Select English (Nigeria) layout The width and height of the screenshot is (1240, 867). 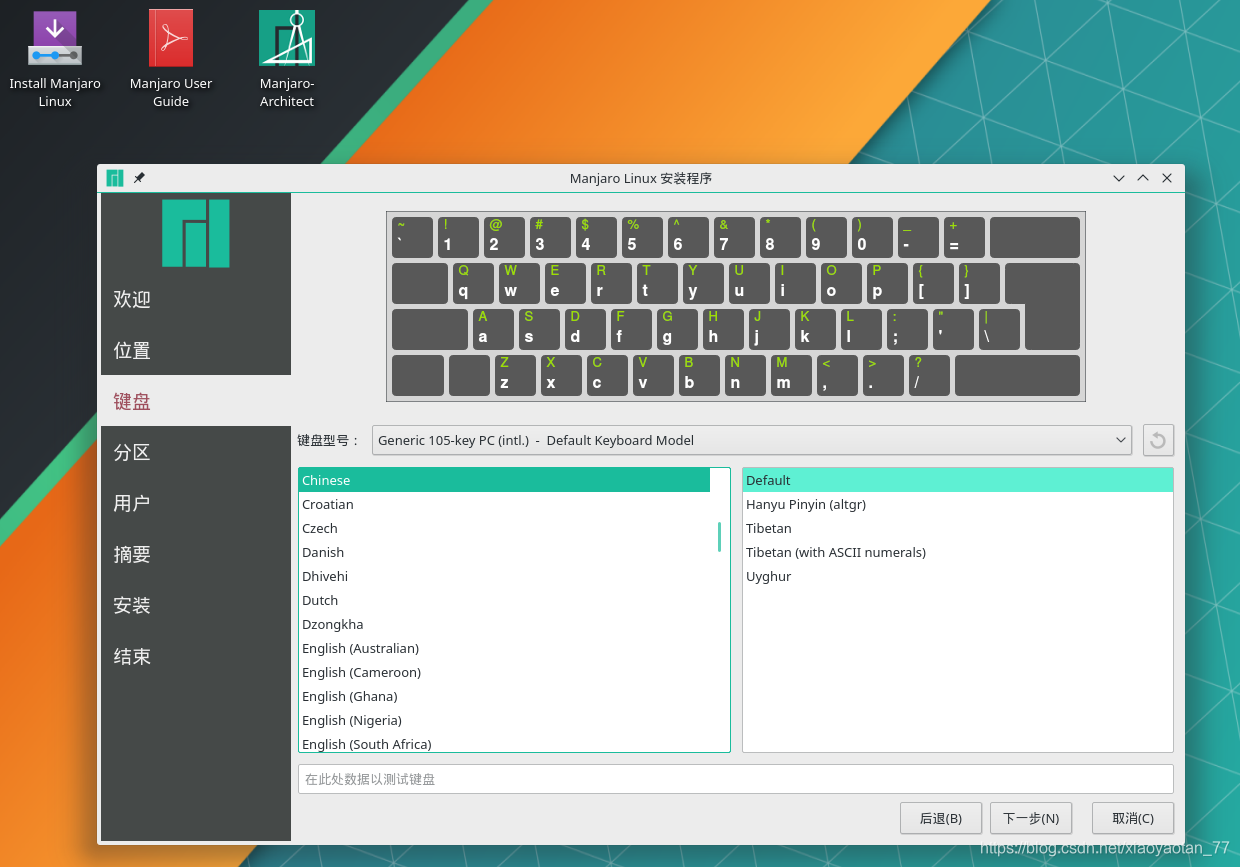click(504, 720)
